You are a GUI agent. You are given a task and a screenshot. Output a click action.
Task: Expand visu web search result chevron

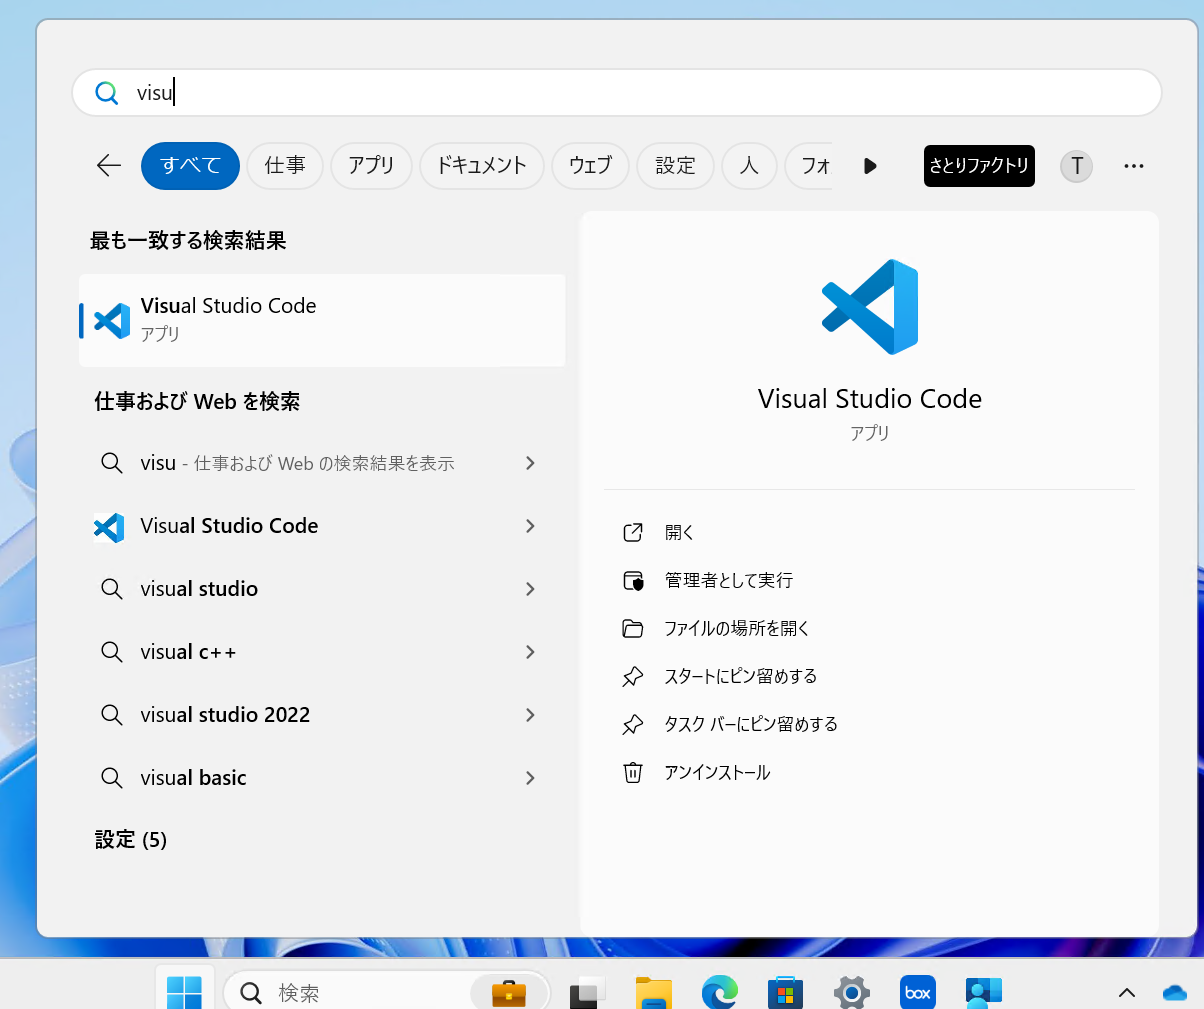coord(530,463)
